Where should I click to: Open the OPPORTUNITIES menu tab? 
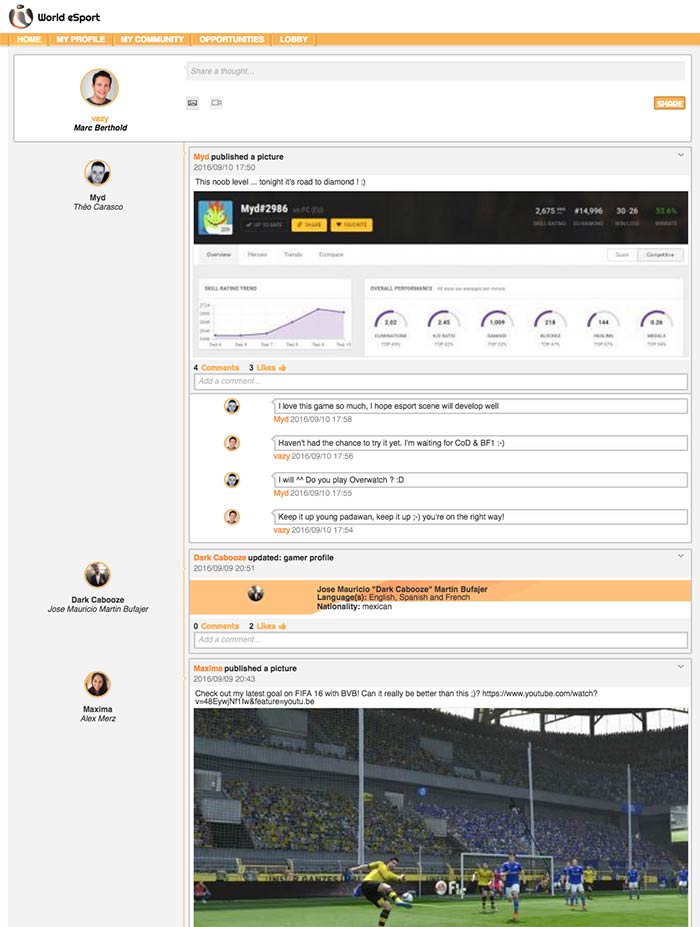pos(232,39)
